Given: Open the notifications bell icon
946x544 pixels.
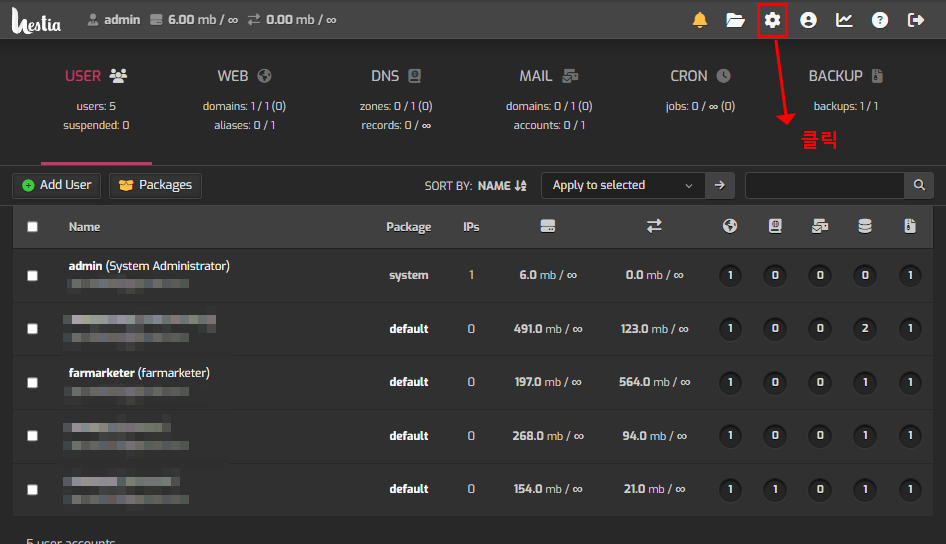Looking at the screenshot, I should coord(700,20).
